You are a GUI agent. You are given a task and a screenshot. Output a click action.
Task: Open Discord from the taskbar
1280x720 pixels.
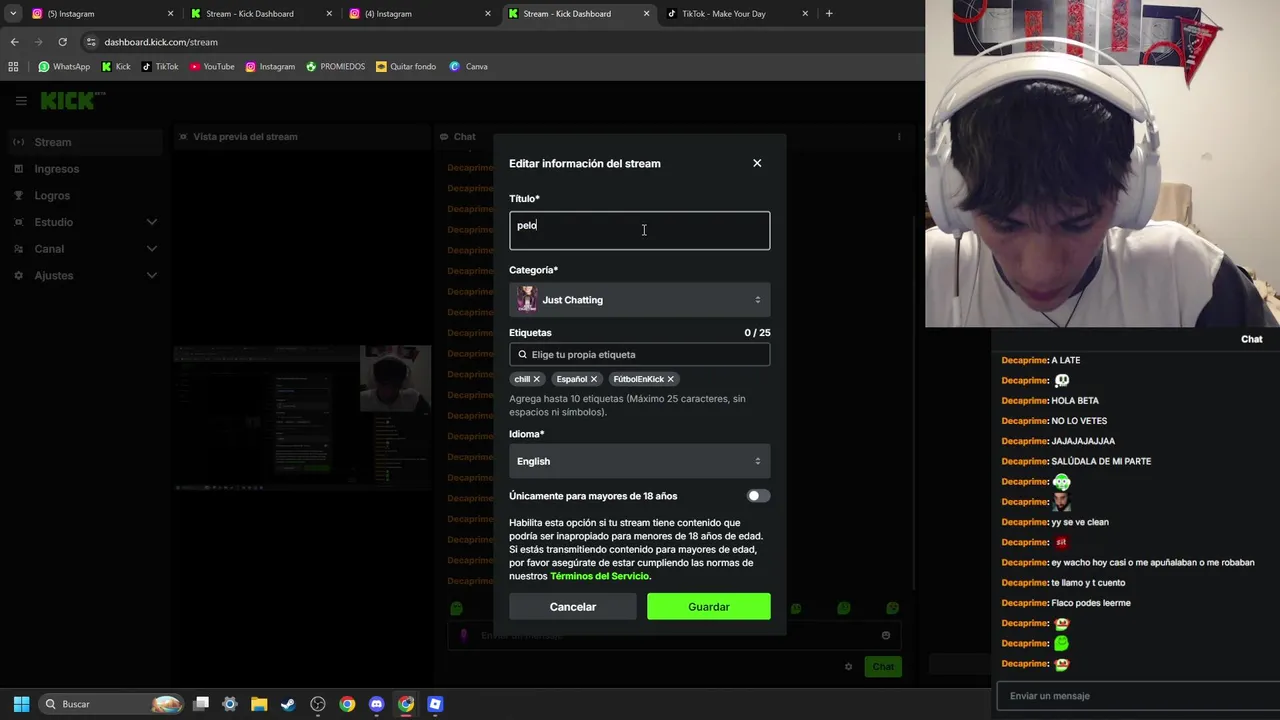376,704
